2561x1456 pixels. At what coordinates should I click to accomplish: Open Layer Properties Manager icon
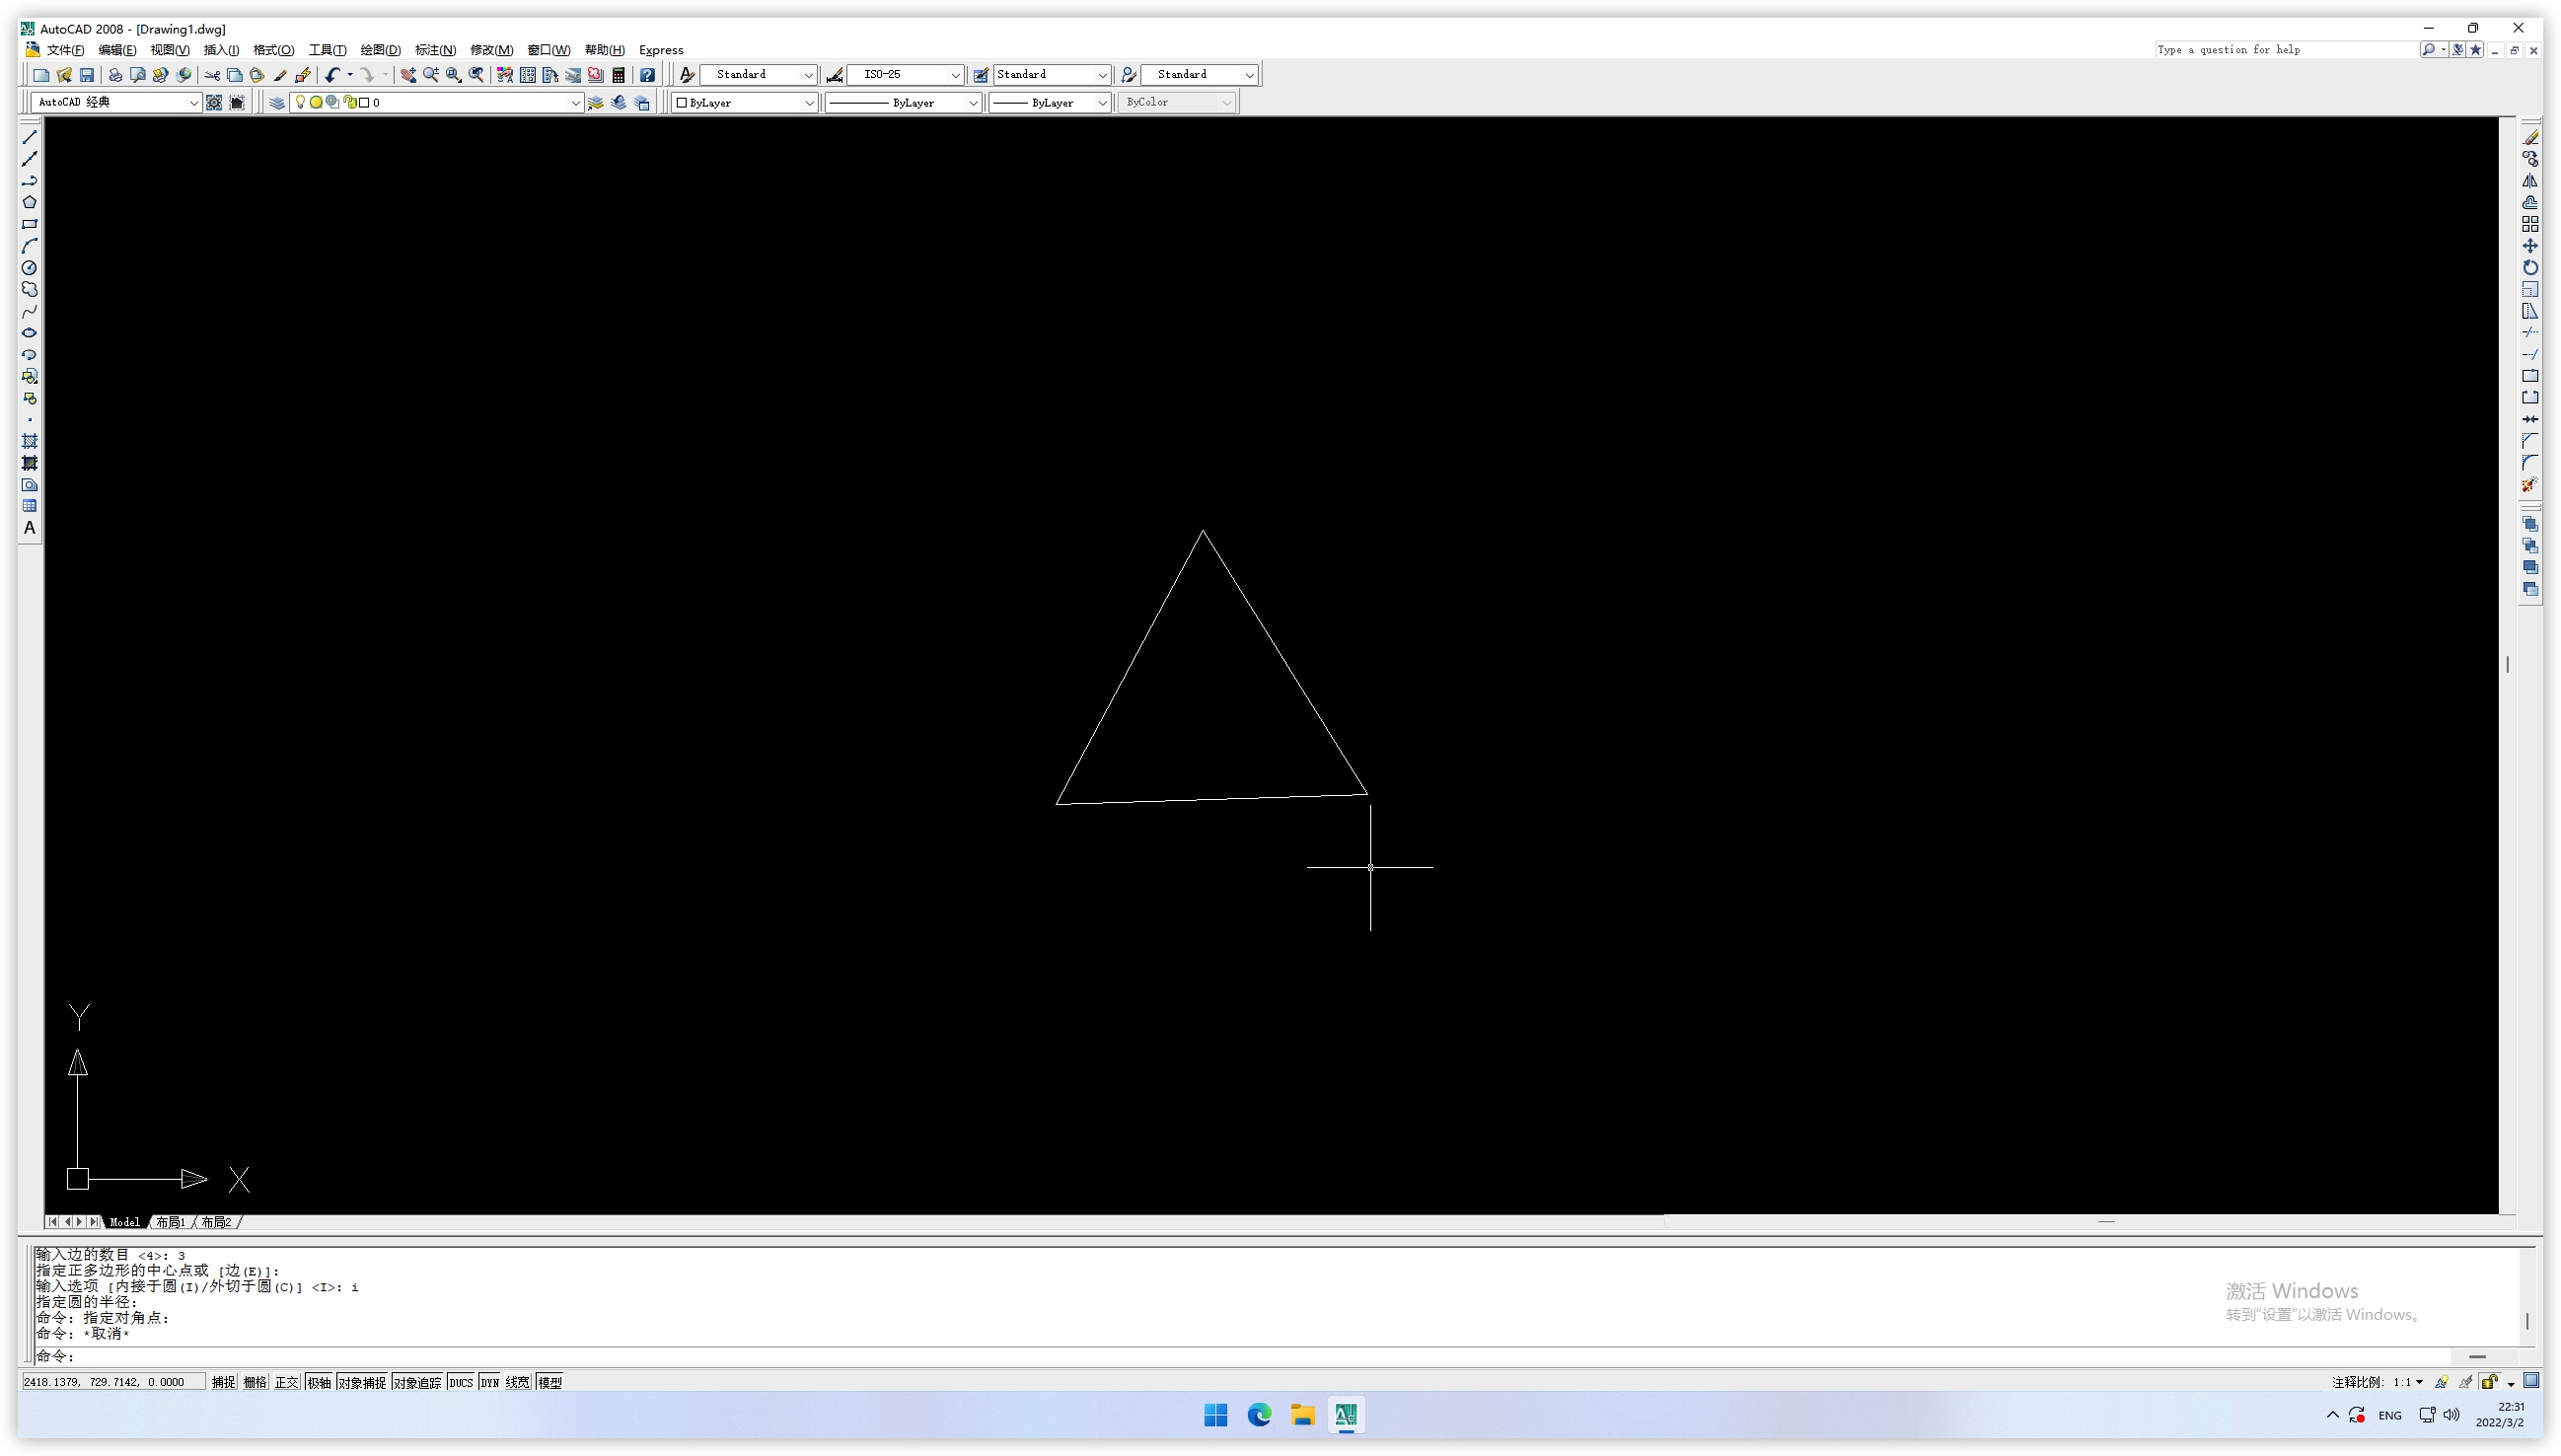pyautogui.click(x=277, y=103)
